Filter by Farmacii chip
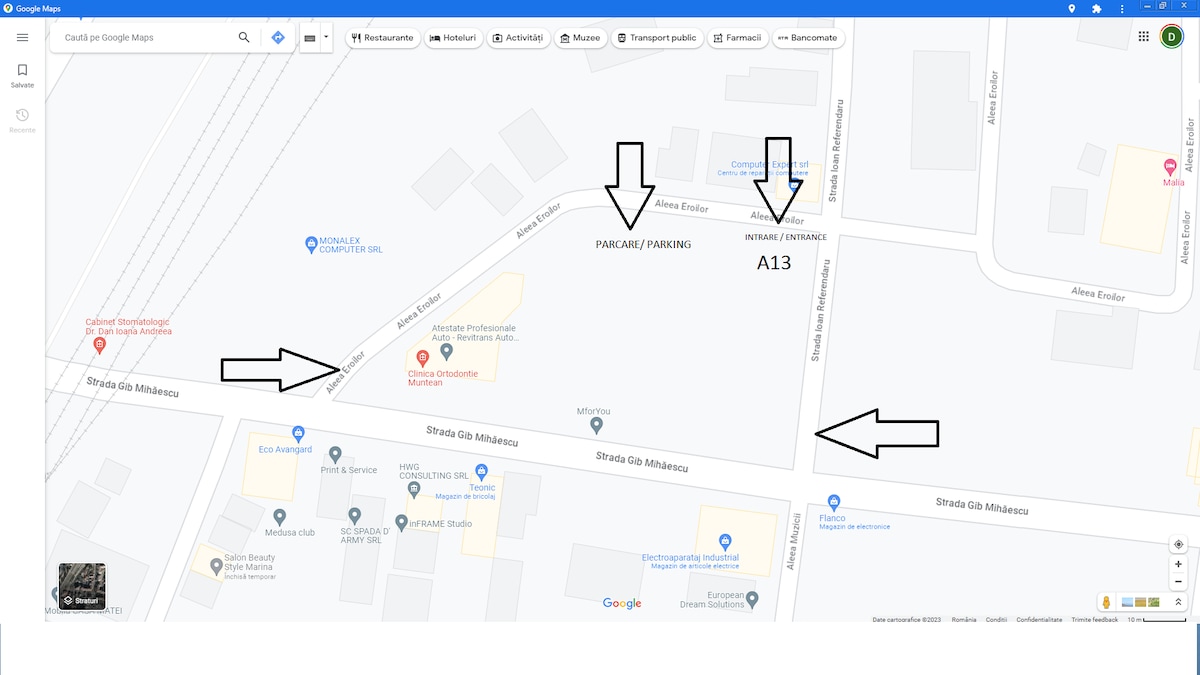The width and height of the screenshot is (1200, 675). point(737,38)
